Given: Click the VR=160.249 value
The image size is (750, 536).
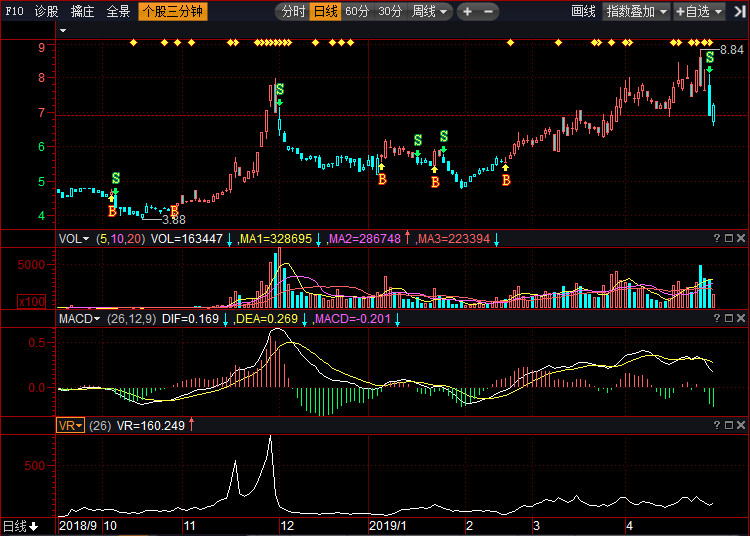Looking at the screenshot, I should click(151, 426).
